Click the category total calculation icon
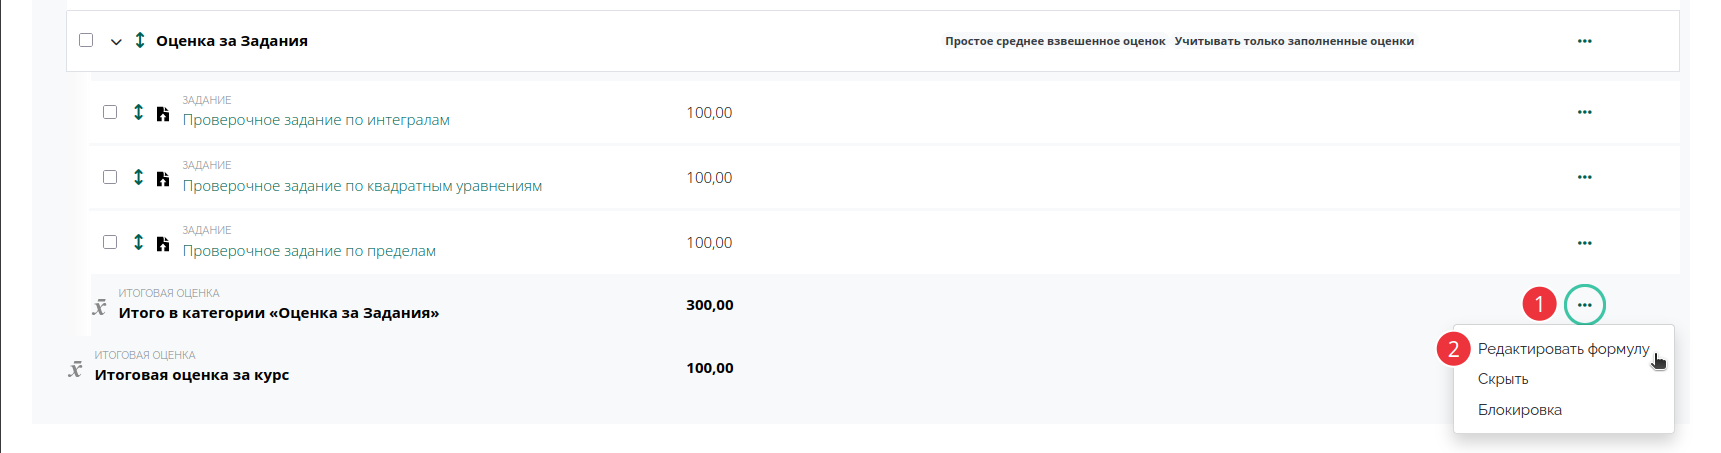The height and width of the screenshot is (453, 1721). (x=99, y=307)
